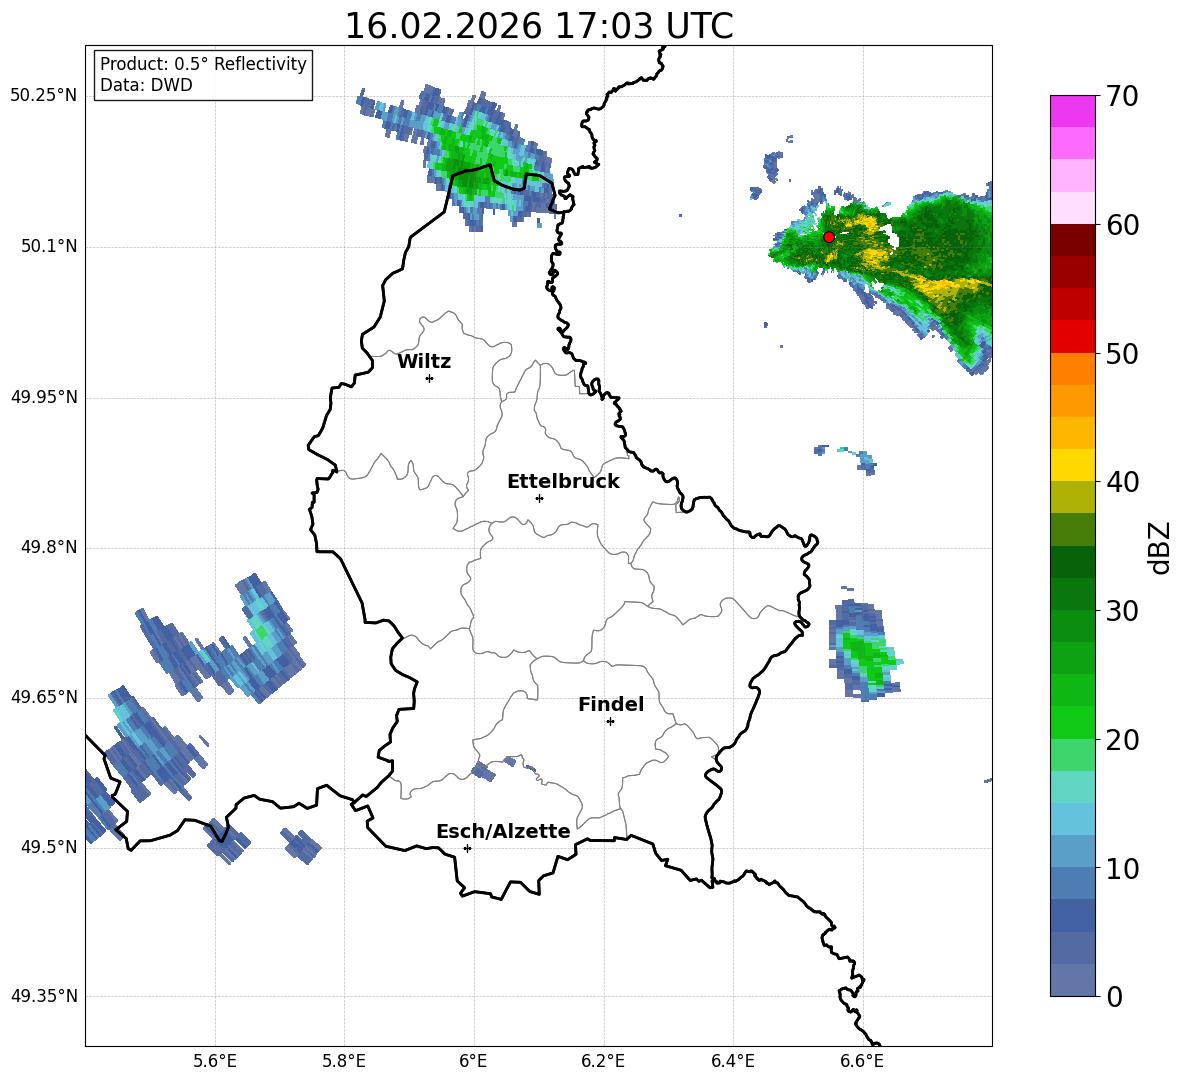
Task: Click the Product: 0.5° Reflectivity text
Action: pos(203,64)
